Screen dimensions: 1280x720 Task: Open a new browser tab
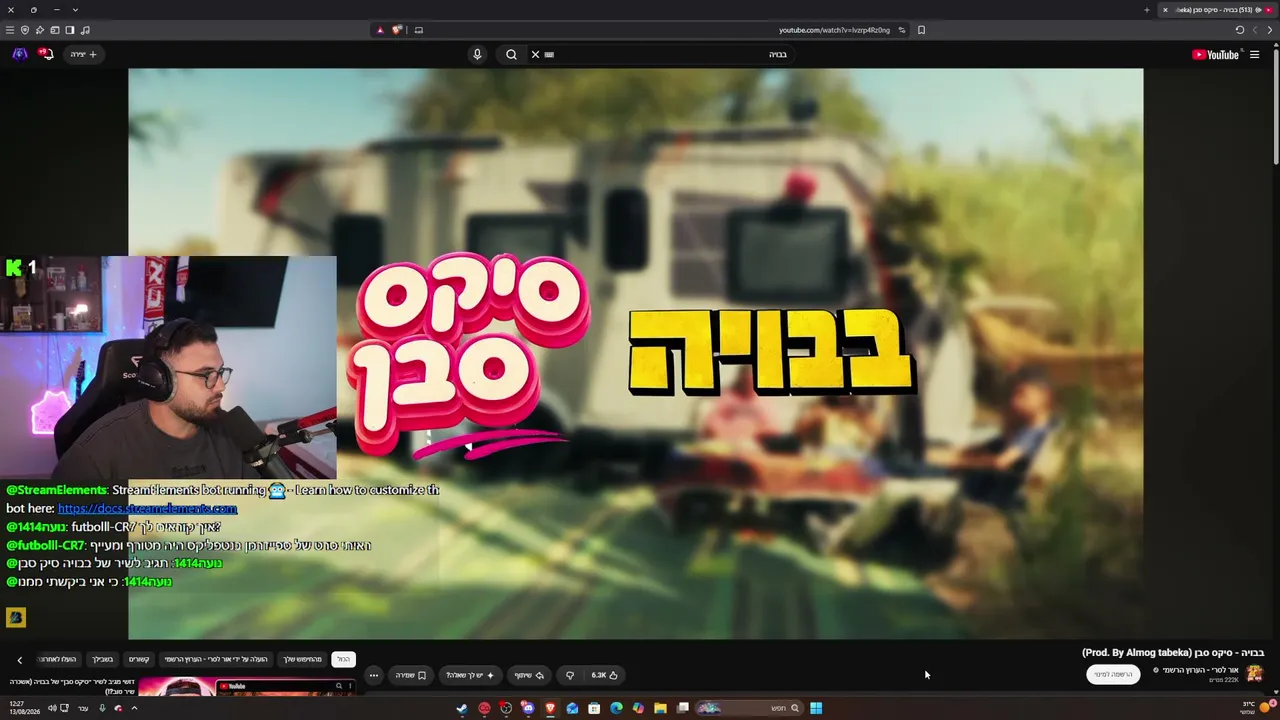1147,10
